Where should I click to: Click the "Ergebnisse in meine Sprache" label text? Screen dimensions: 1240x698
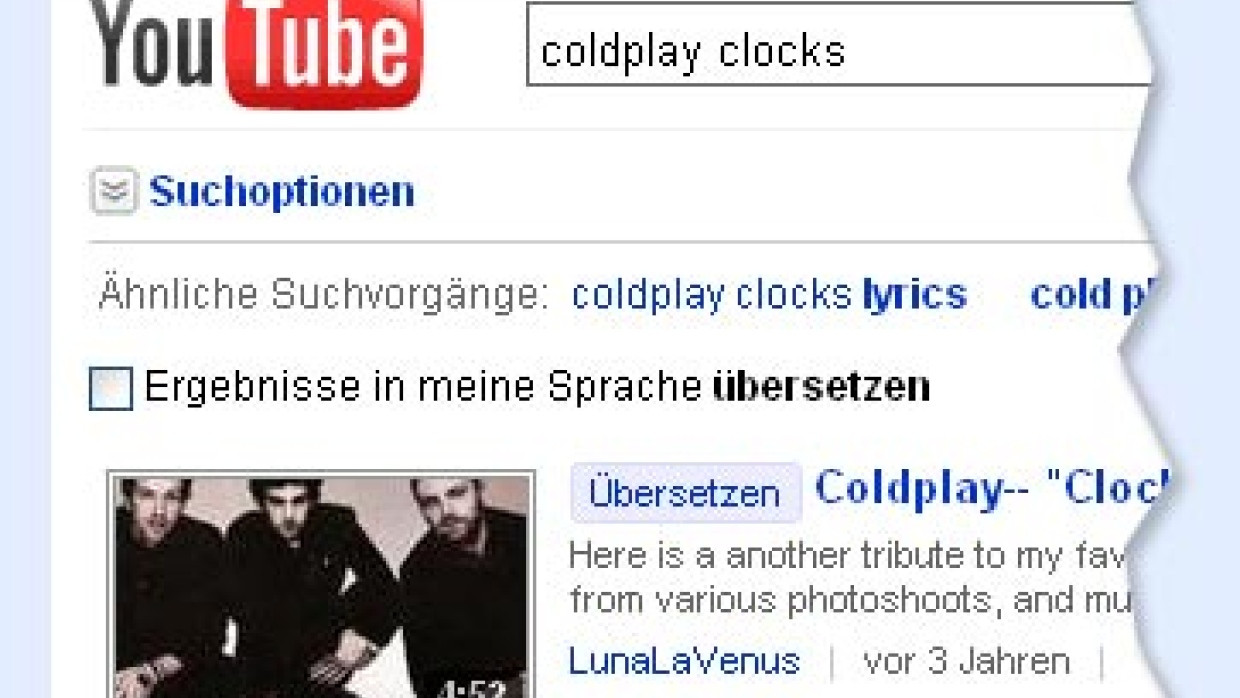coord(423,387)
